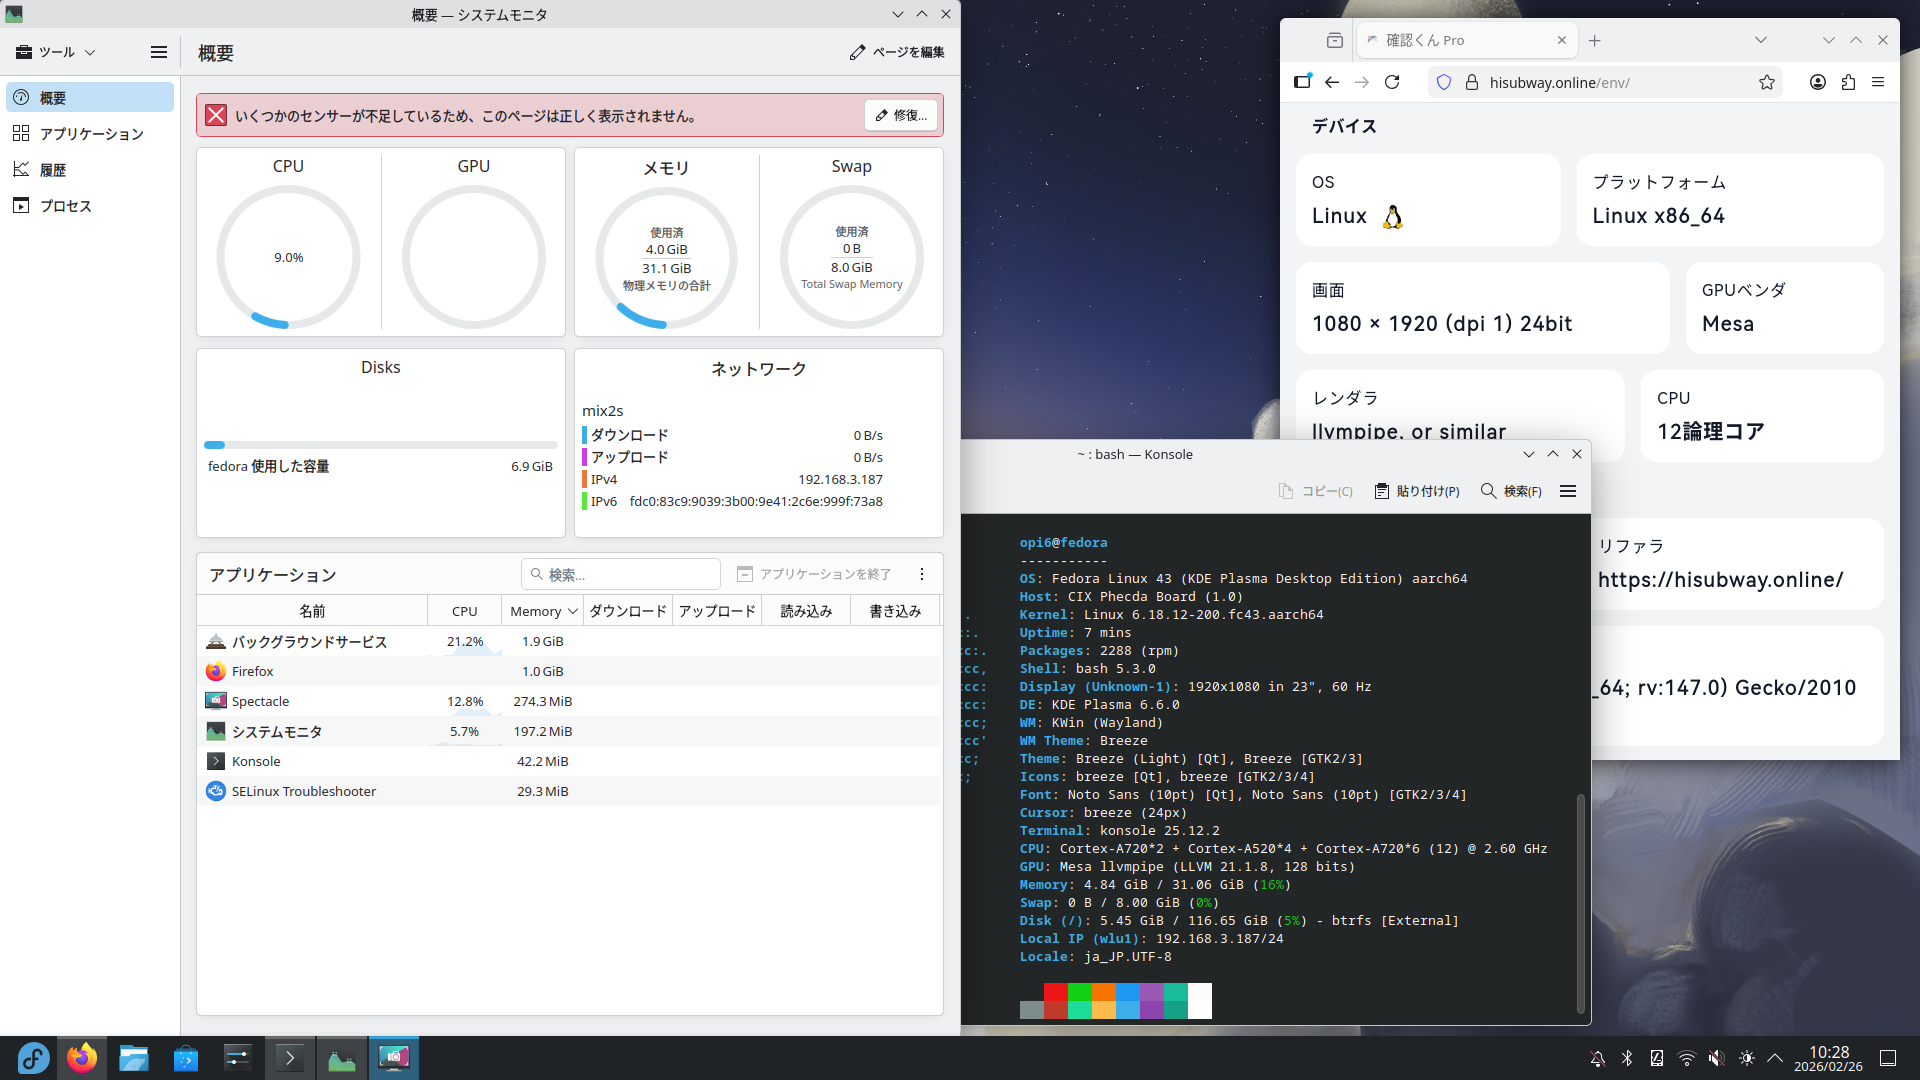Click the 修復 repair button

(901, 116)
